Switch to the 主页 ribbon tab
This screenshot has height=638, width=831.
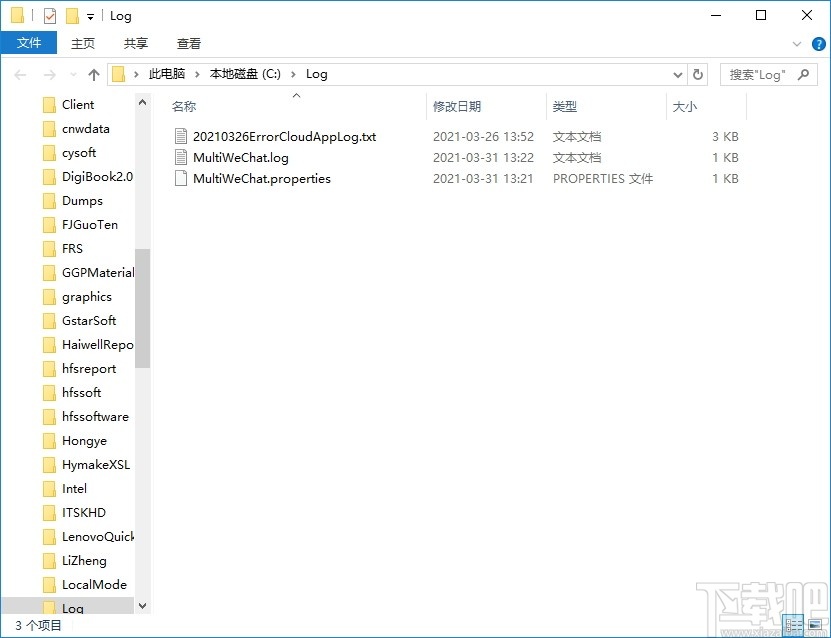(x=83, y=43)
